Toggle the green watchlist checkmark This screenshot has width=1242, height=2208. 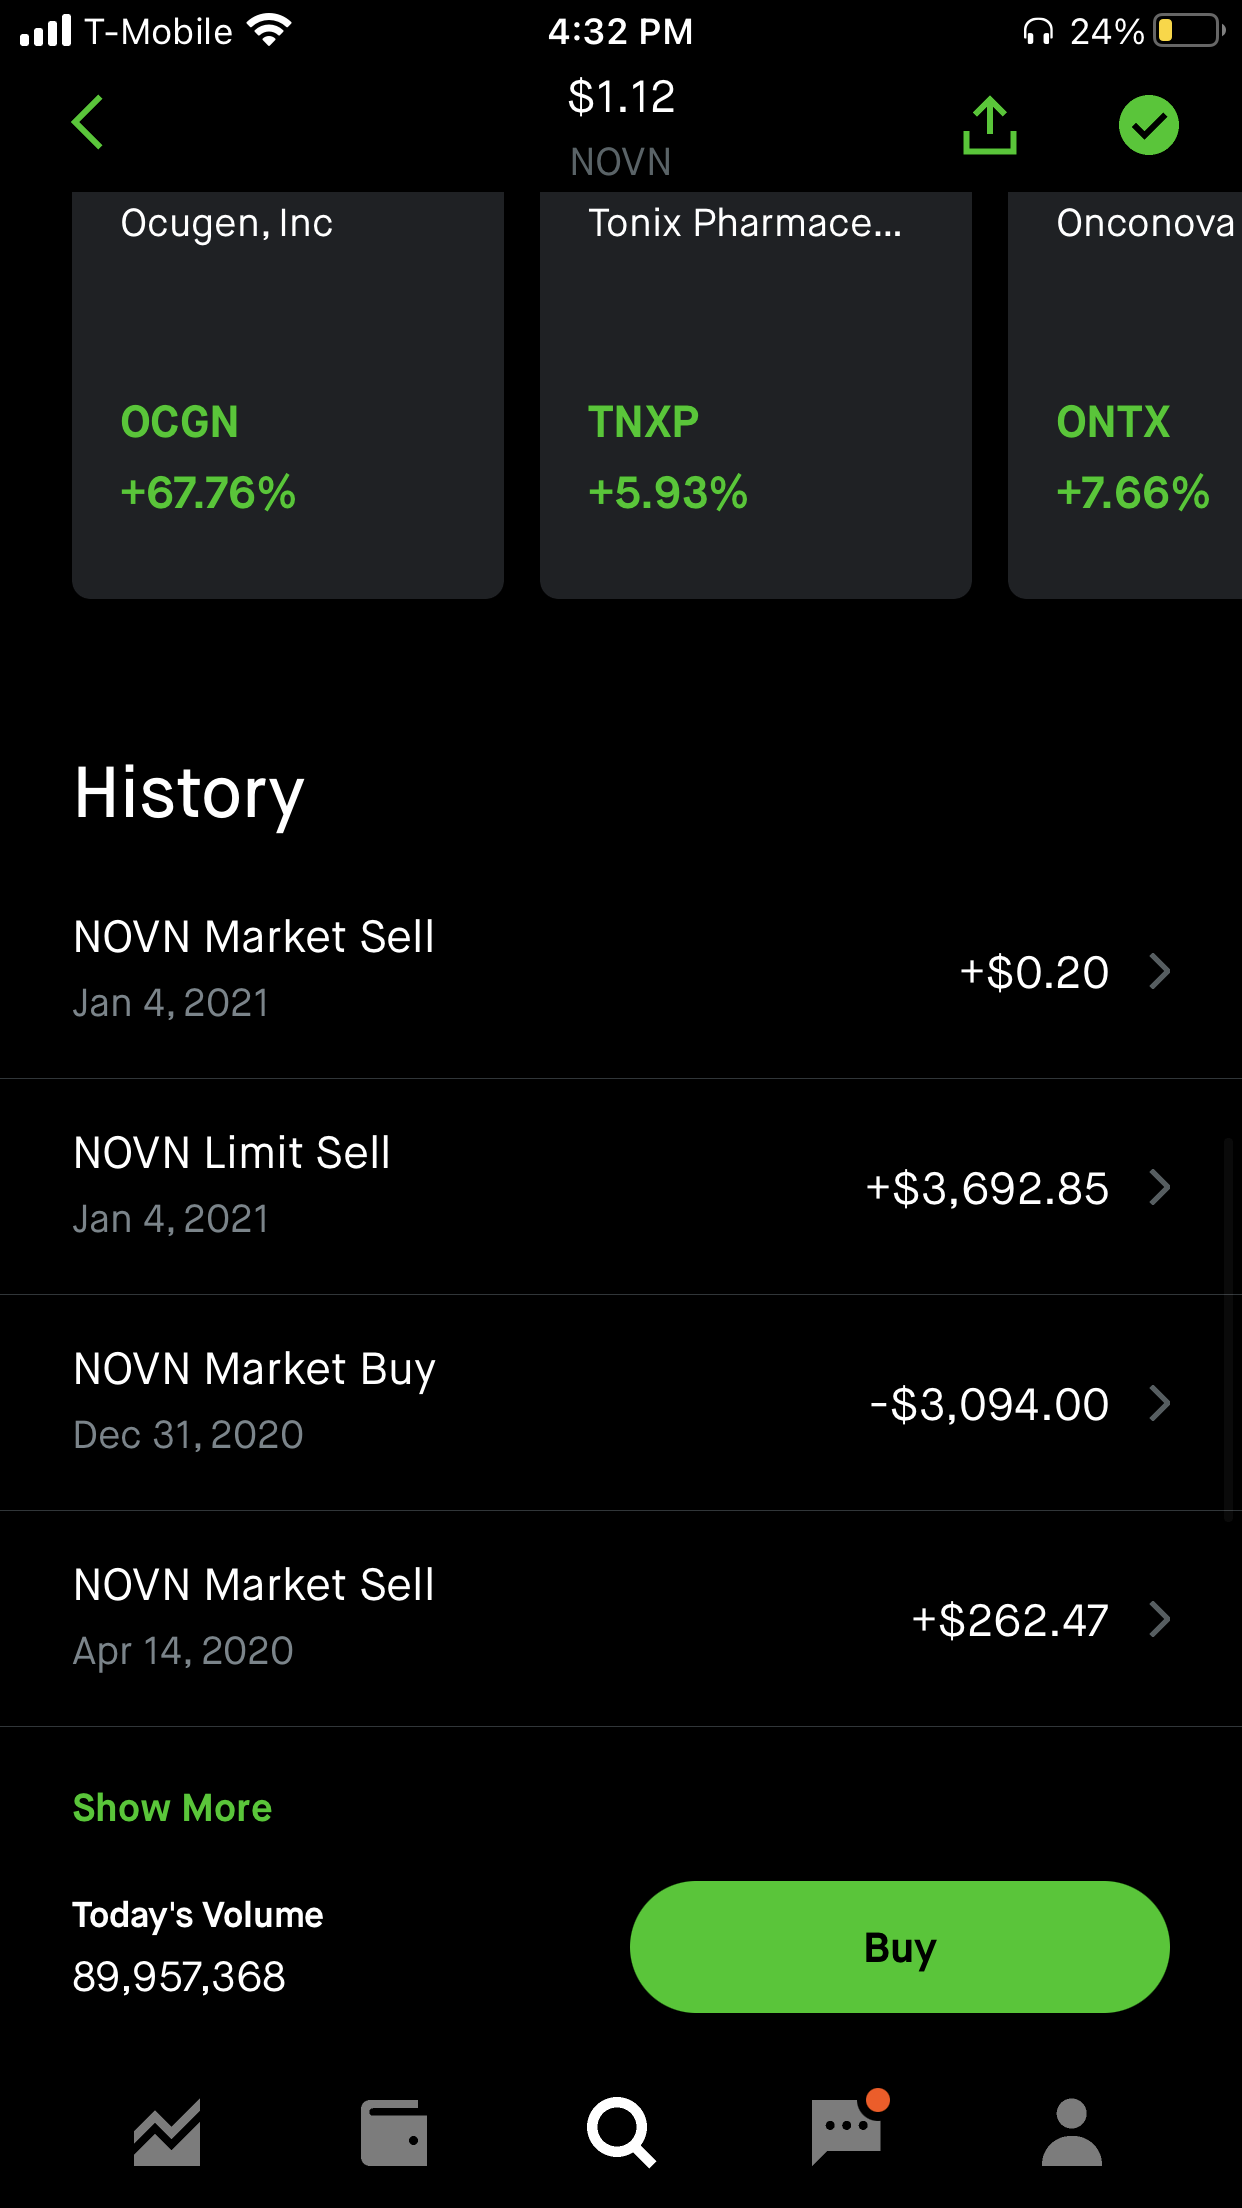[1148, 126]
